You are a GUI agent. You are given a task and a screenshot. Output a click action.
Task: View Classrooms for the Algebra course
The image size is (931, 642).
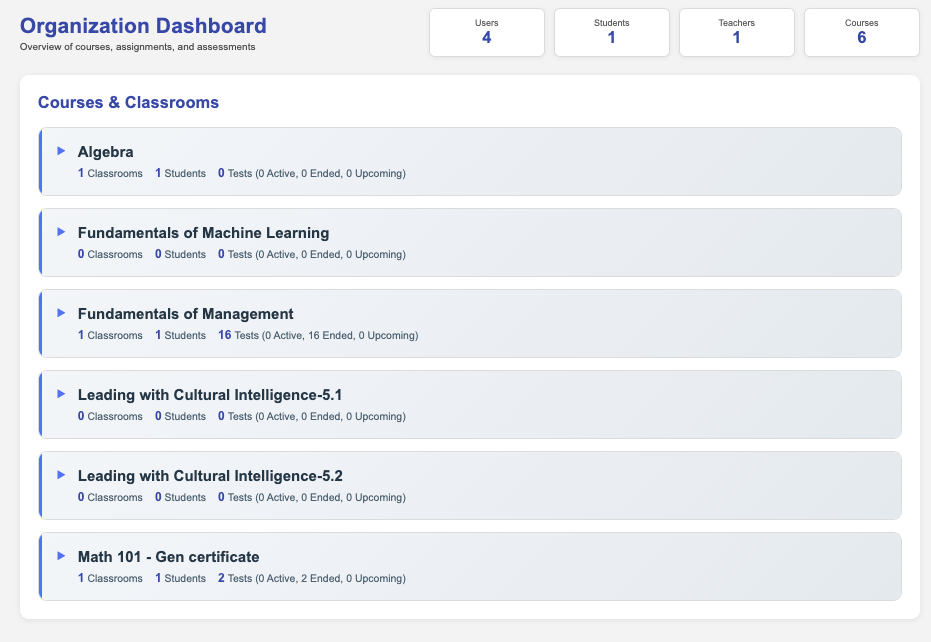click(x=110, y=173)
